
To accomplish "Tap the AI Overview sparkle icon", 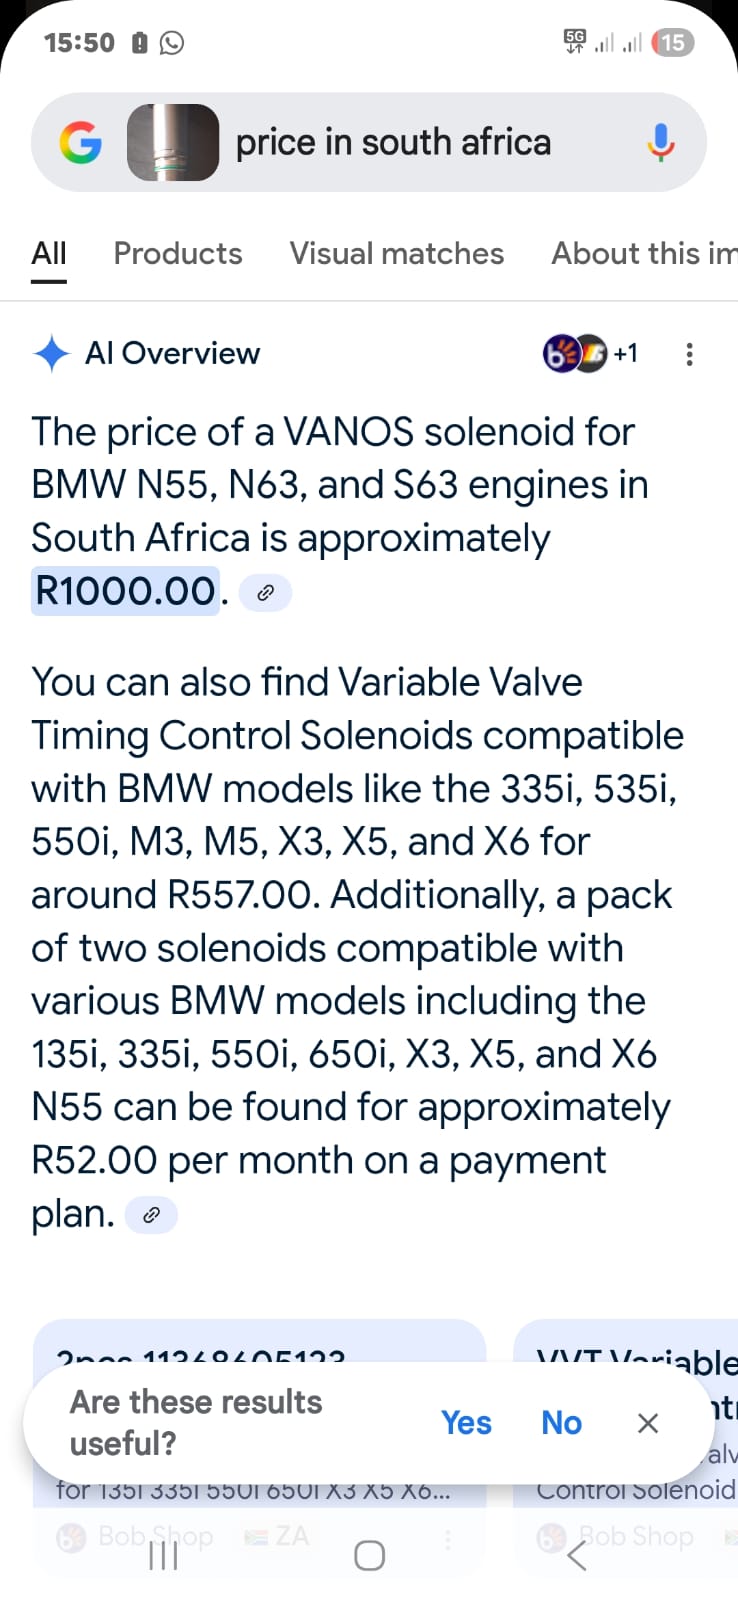I will click(x=51, y=354).
